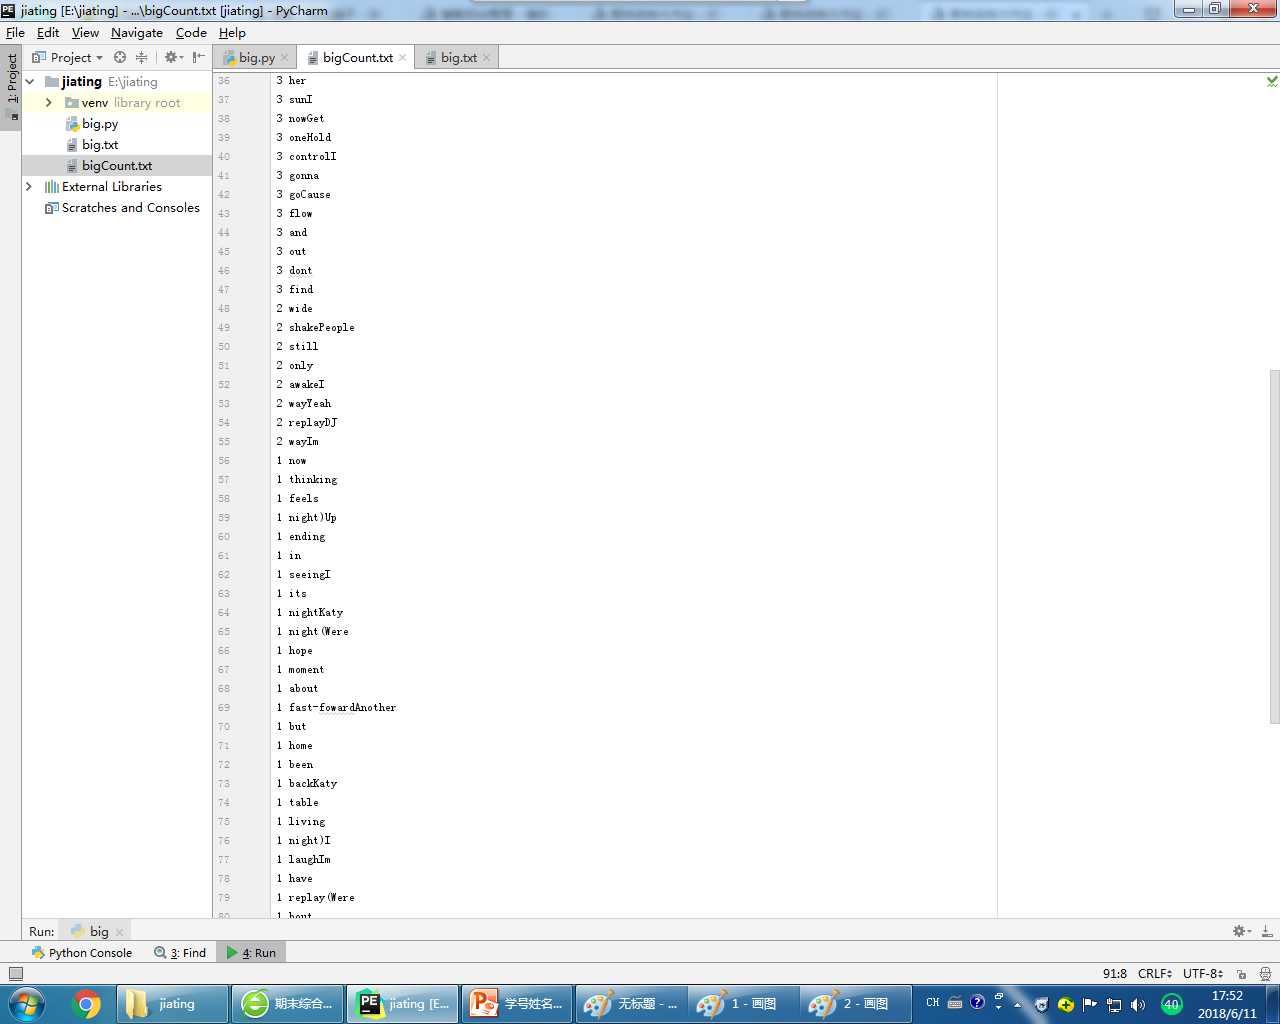
Task: Click the green 40 tray icon
Action: (x=1171, y=1004)
